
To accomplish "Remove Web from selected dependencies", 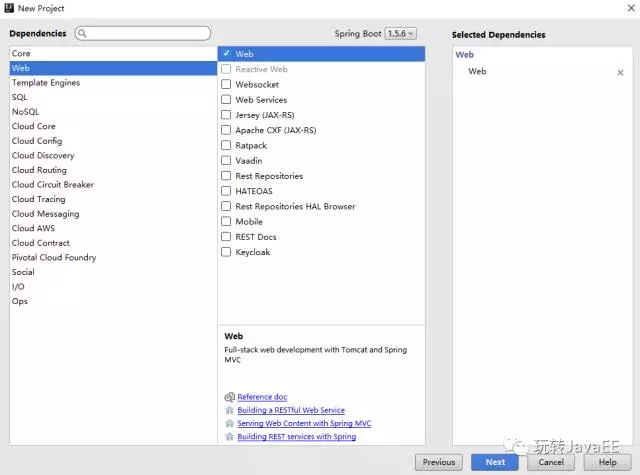I will coord(620,72).
